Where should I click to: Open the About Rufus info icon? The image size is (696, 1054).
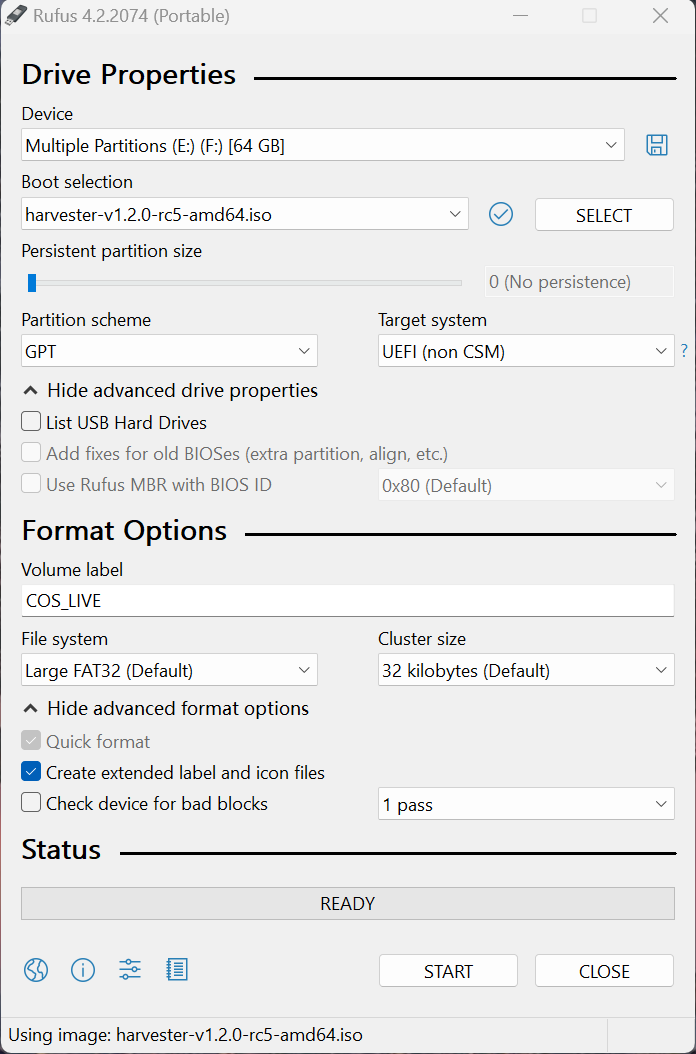pyautogui.click(x=82, y=969)
